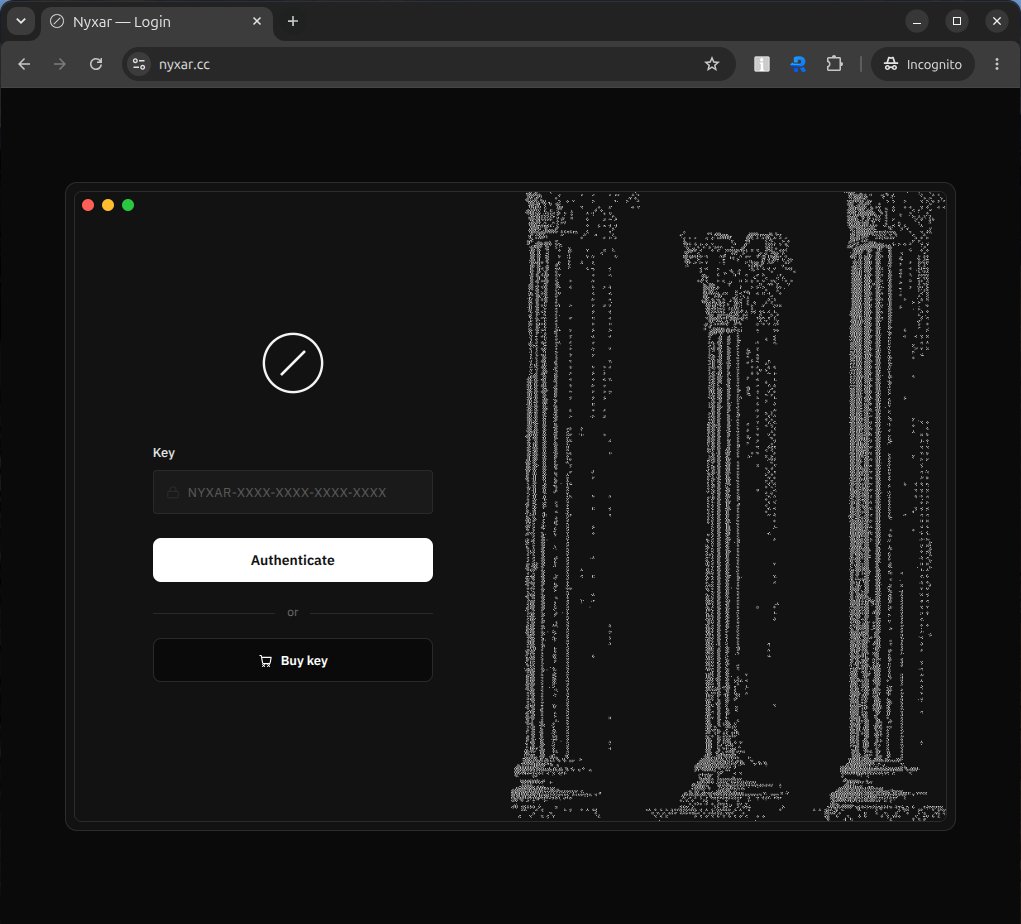Screen dimensions: 1021x924
Task: Minimize the browser window
Action: tap(917, 21)
